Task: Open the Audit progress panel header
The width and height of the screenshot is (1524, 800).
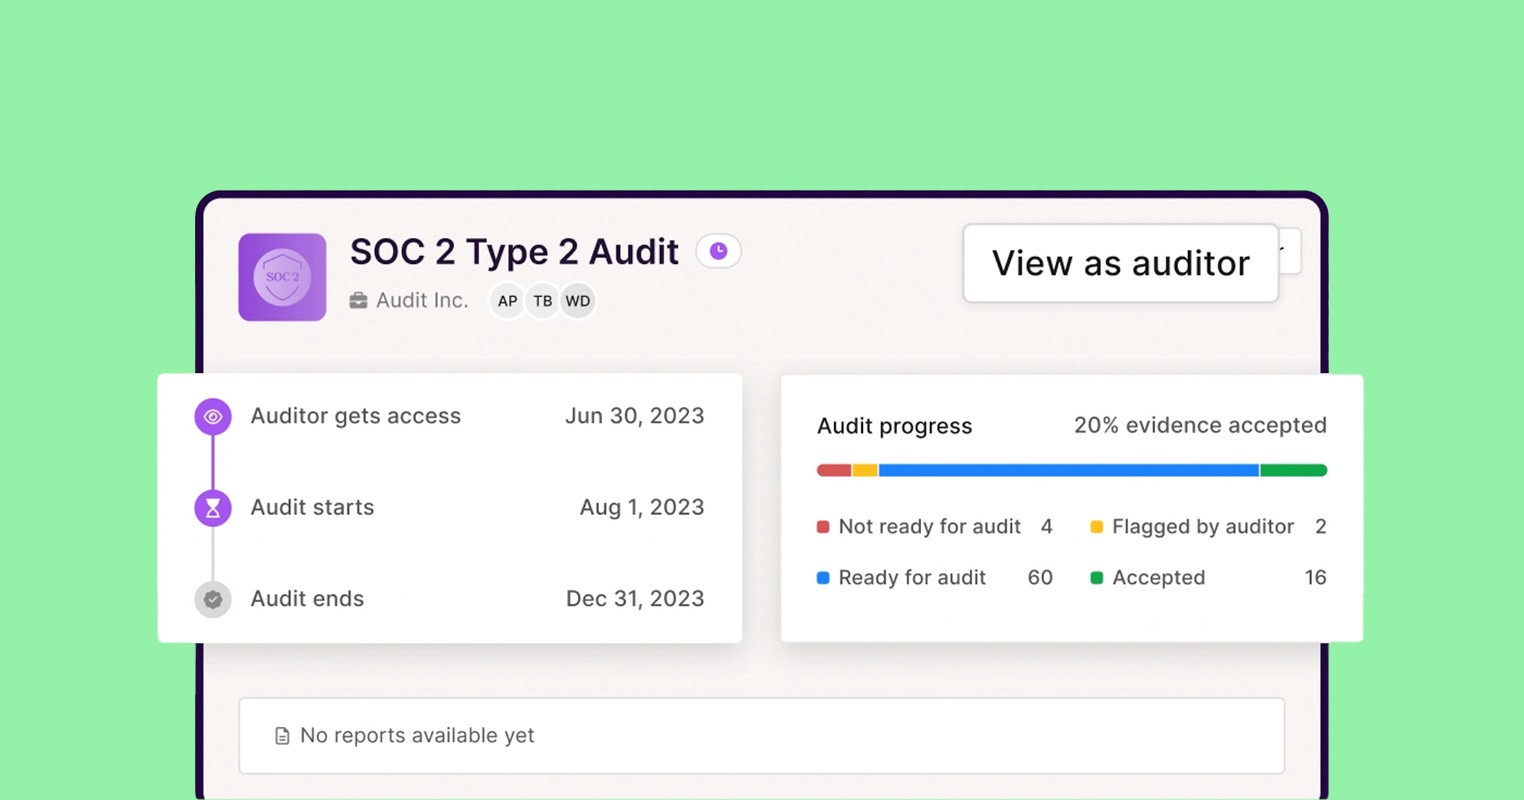Action: point(894,426)
